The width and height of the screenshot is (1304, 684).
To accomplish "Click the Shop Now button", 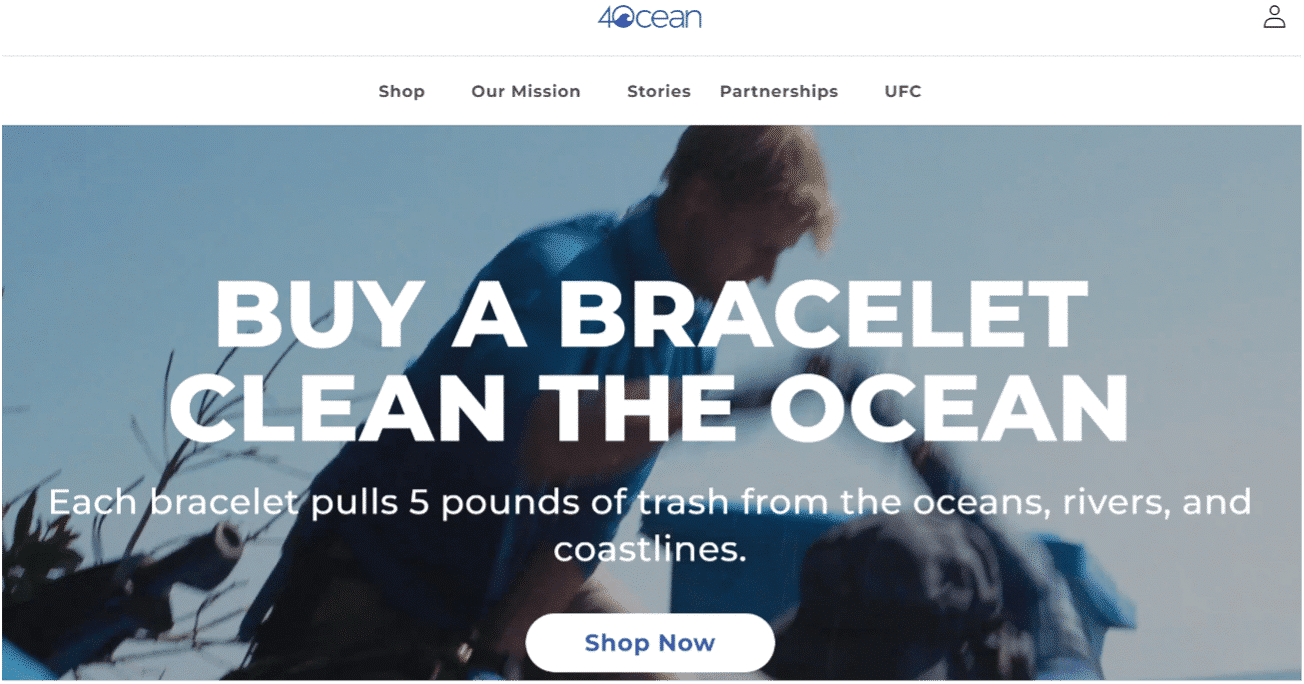I will click(650, 643).
